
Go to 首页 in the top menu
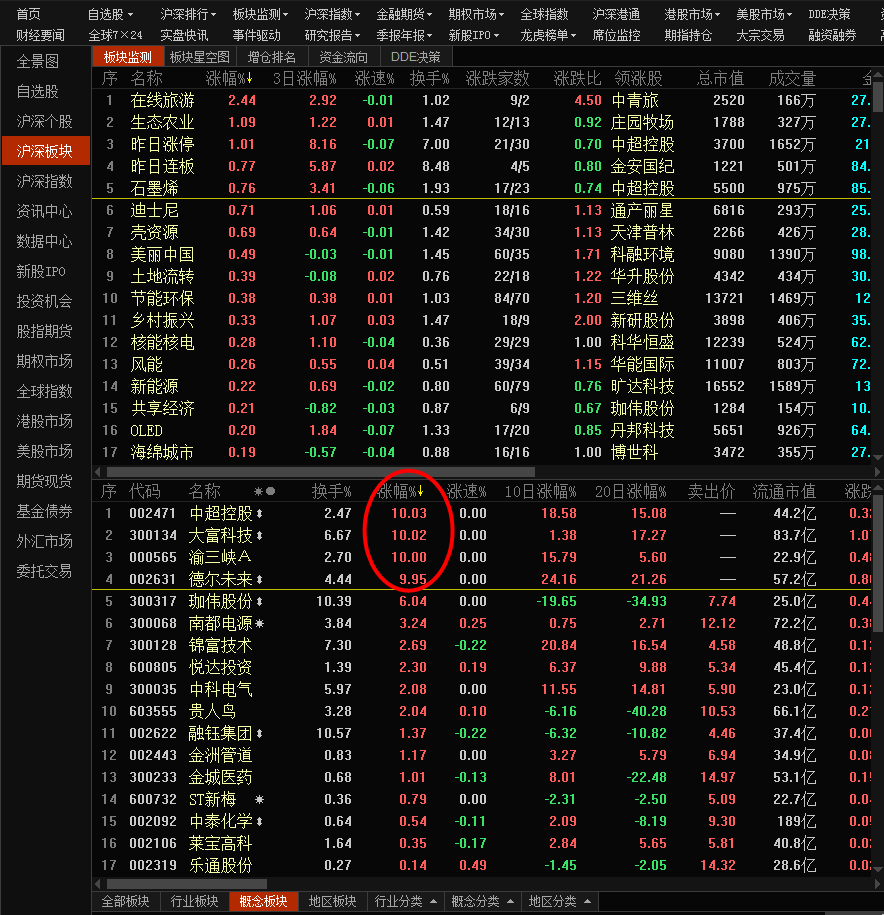click(x=29, y=14)
